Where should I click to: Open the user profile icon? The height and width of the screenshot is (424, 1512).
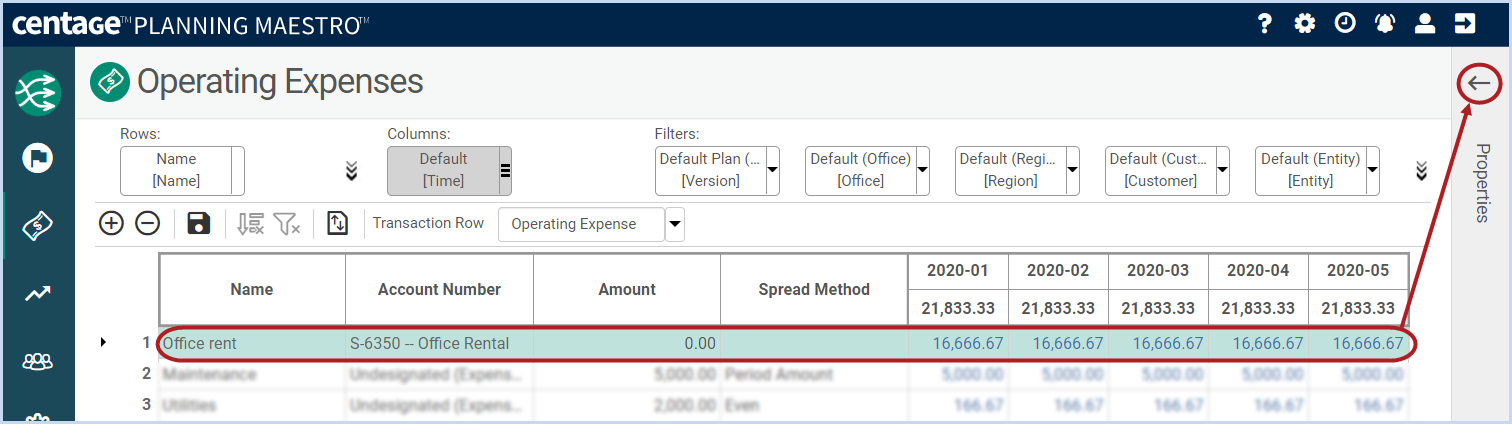pos(1425,23)
